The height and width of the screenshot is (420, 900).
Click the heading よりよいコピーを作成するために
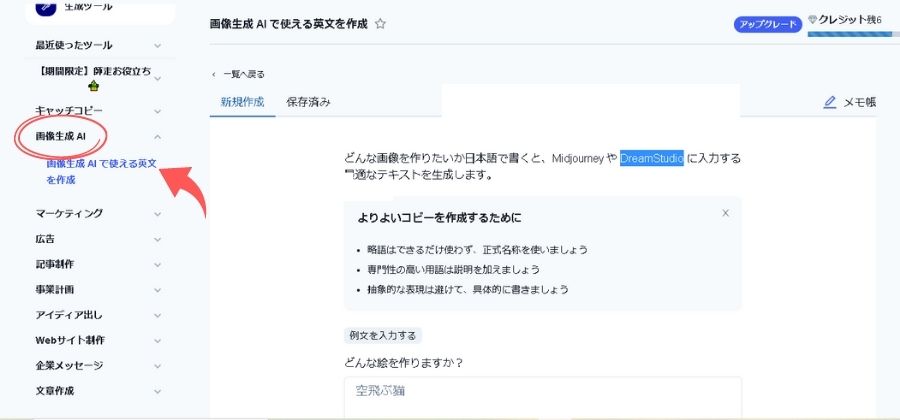439,218
